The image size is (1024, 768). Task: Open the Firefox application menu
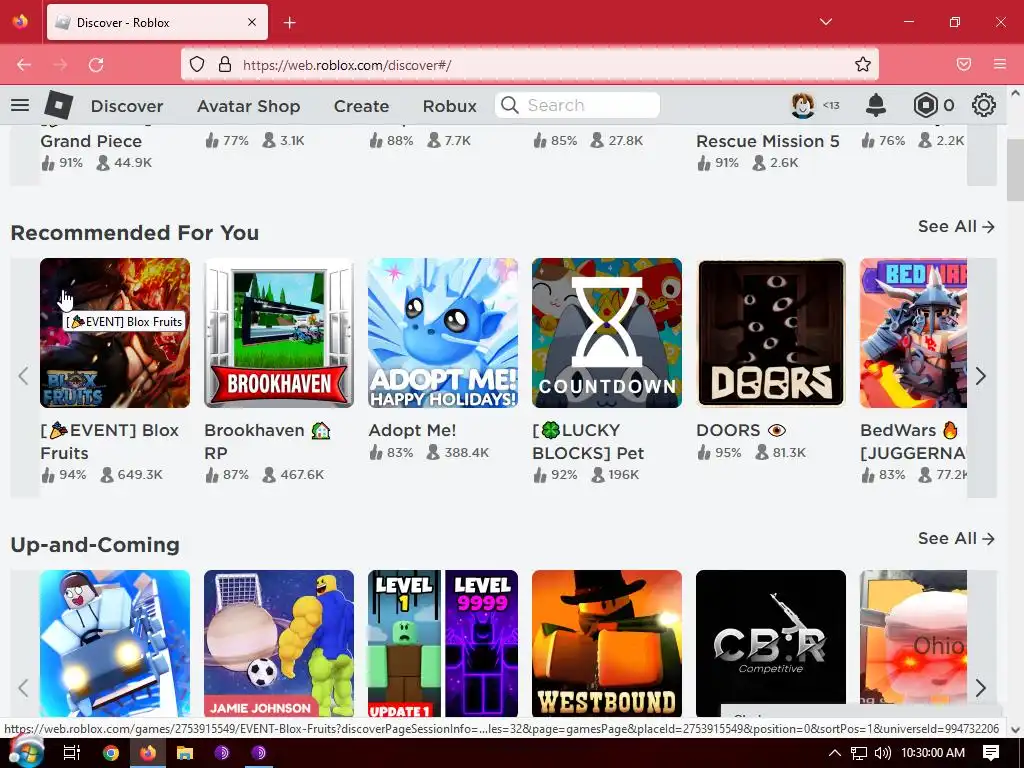(1000, 64)
